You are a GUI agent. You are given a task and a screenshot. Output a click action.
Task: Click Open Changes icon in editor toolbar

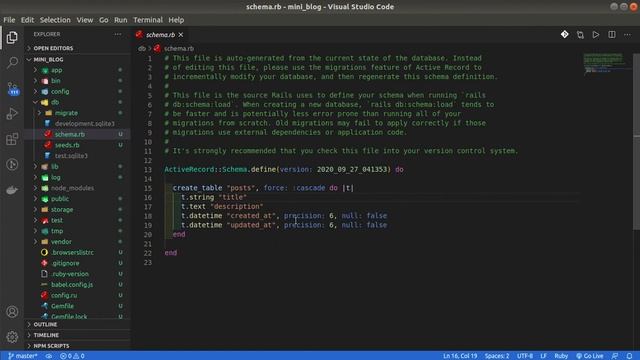[x=580, y=35]
